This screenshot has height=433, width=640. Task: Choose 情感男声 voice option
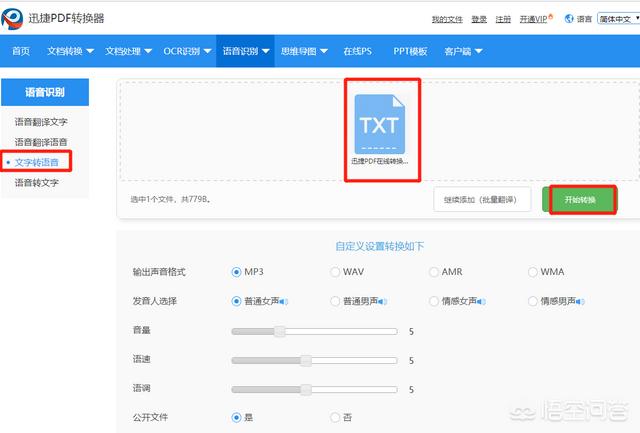point(533,301)
